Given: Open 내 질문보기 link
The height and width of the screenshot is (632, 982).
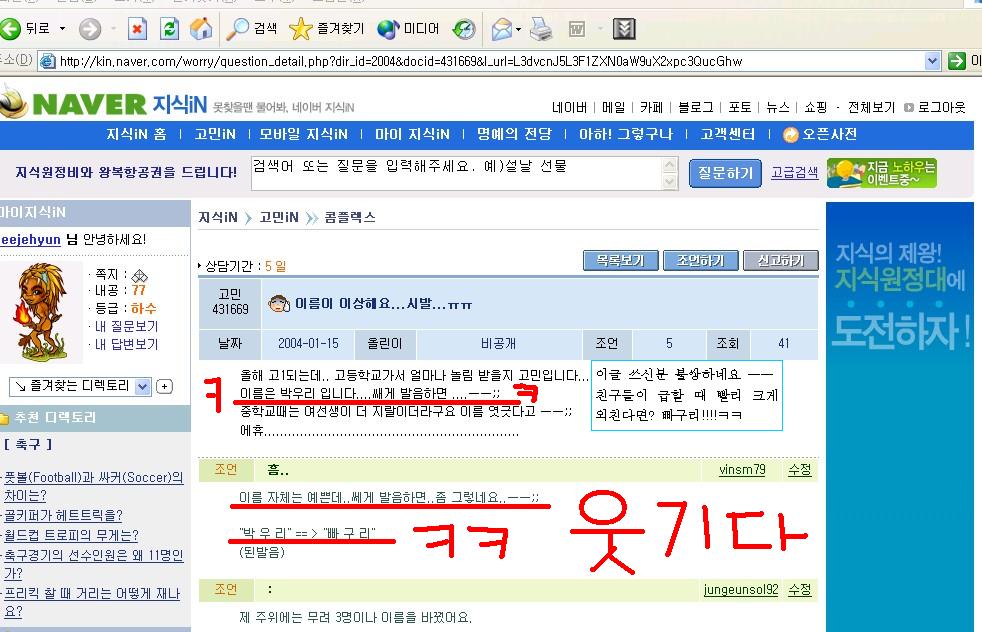Looking at the screenshot, I should (x=126, y=326).
